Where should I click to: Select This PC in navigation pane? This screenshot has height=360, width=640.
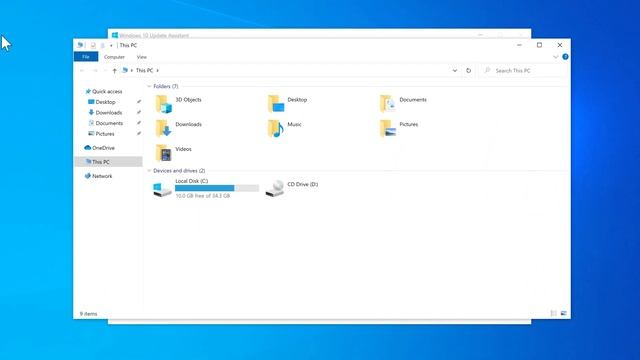(x=109, y=162)
